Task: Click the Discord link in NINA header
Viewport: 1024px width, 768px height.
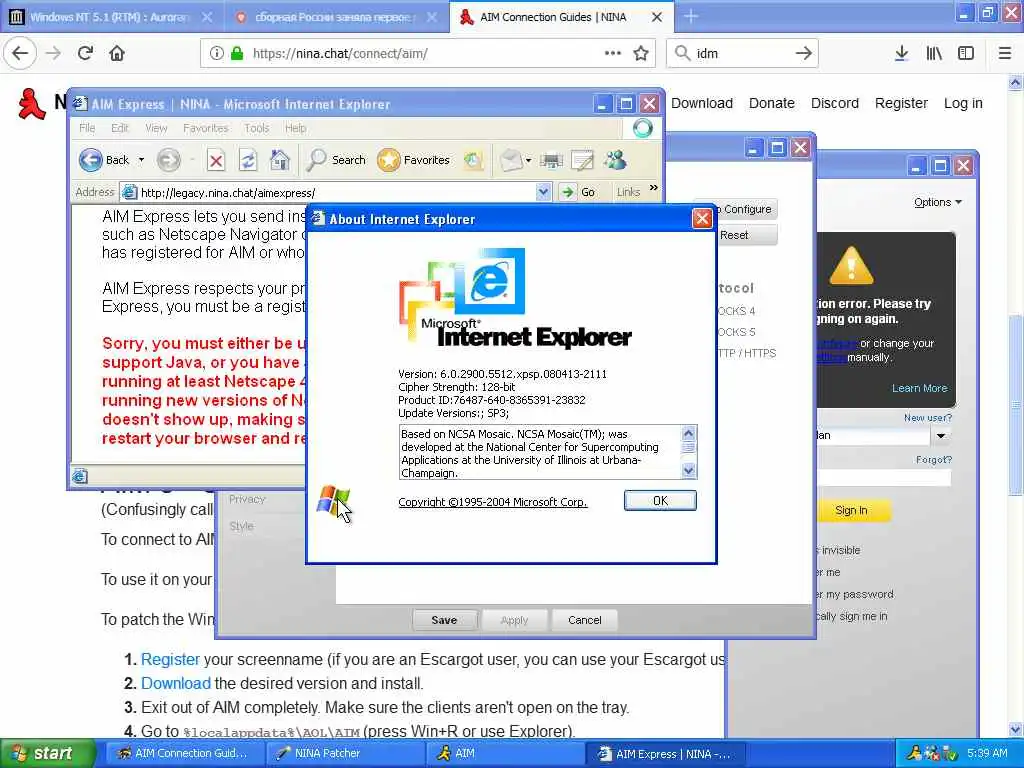Action: coord(835,103)
